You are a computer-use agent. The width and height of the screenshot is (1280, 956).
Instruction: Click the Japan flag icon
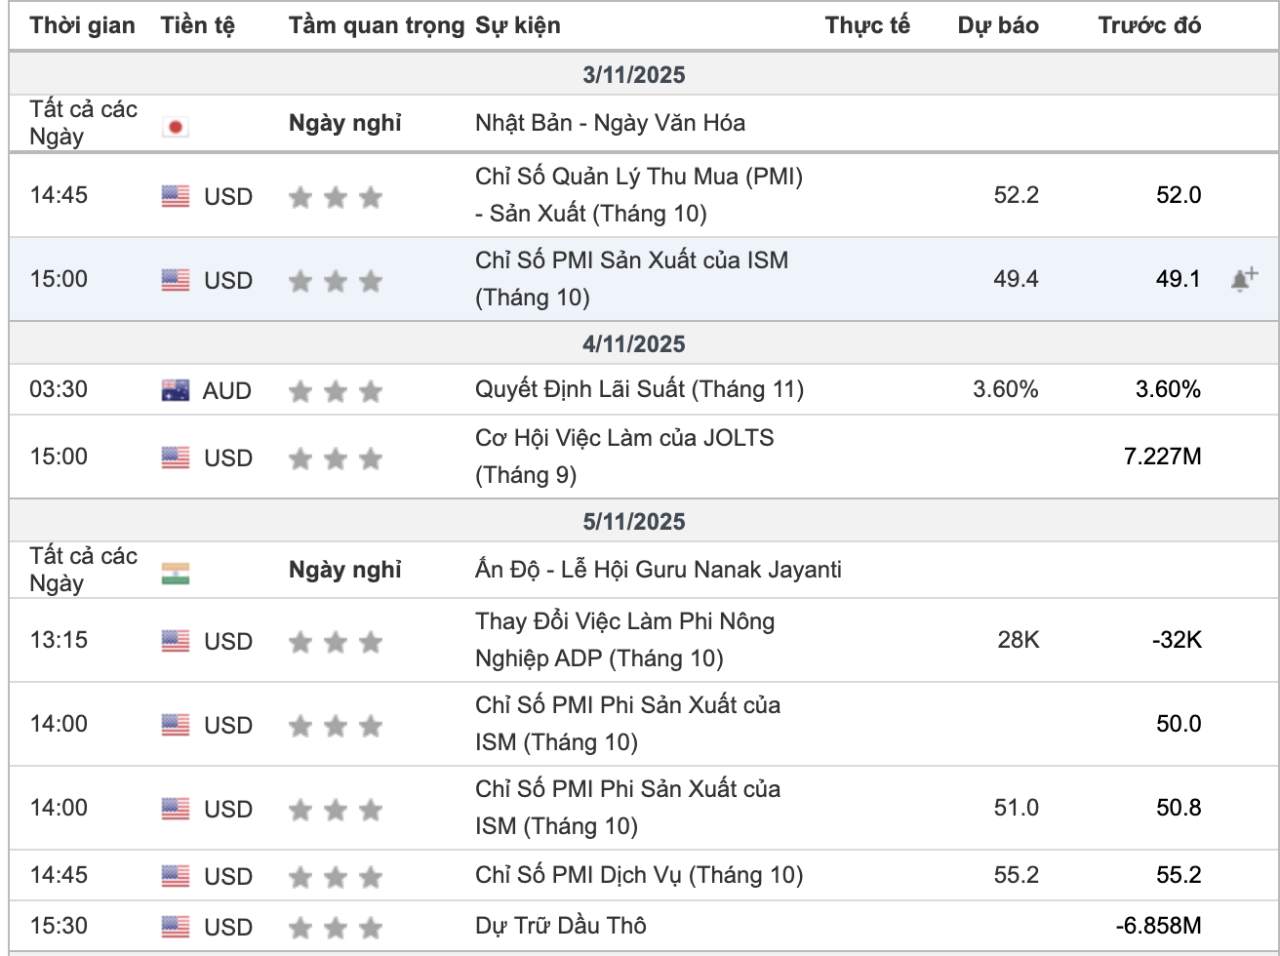[175, 127]
